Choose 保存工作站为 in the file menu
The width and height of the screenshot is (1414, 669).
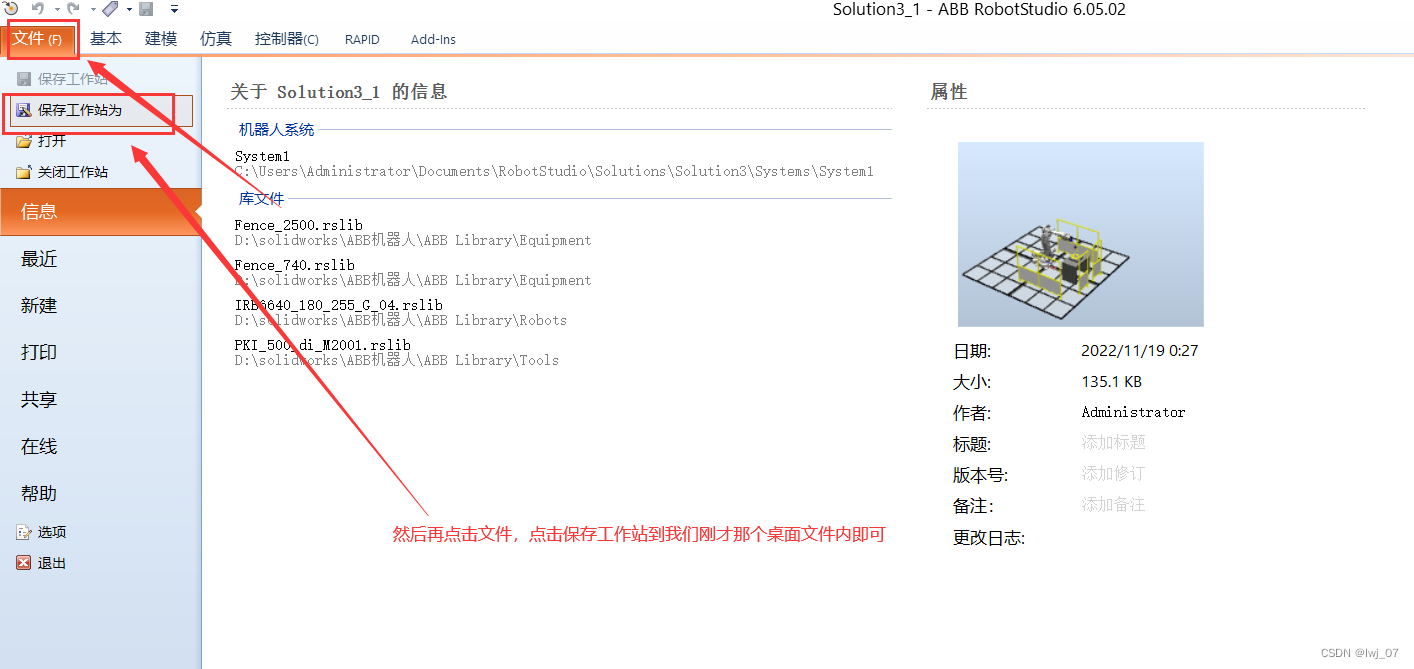[100, 110]
